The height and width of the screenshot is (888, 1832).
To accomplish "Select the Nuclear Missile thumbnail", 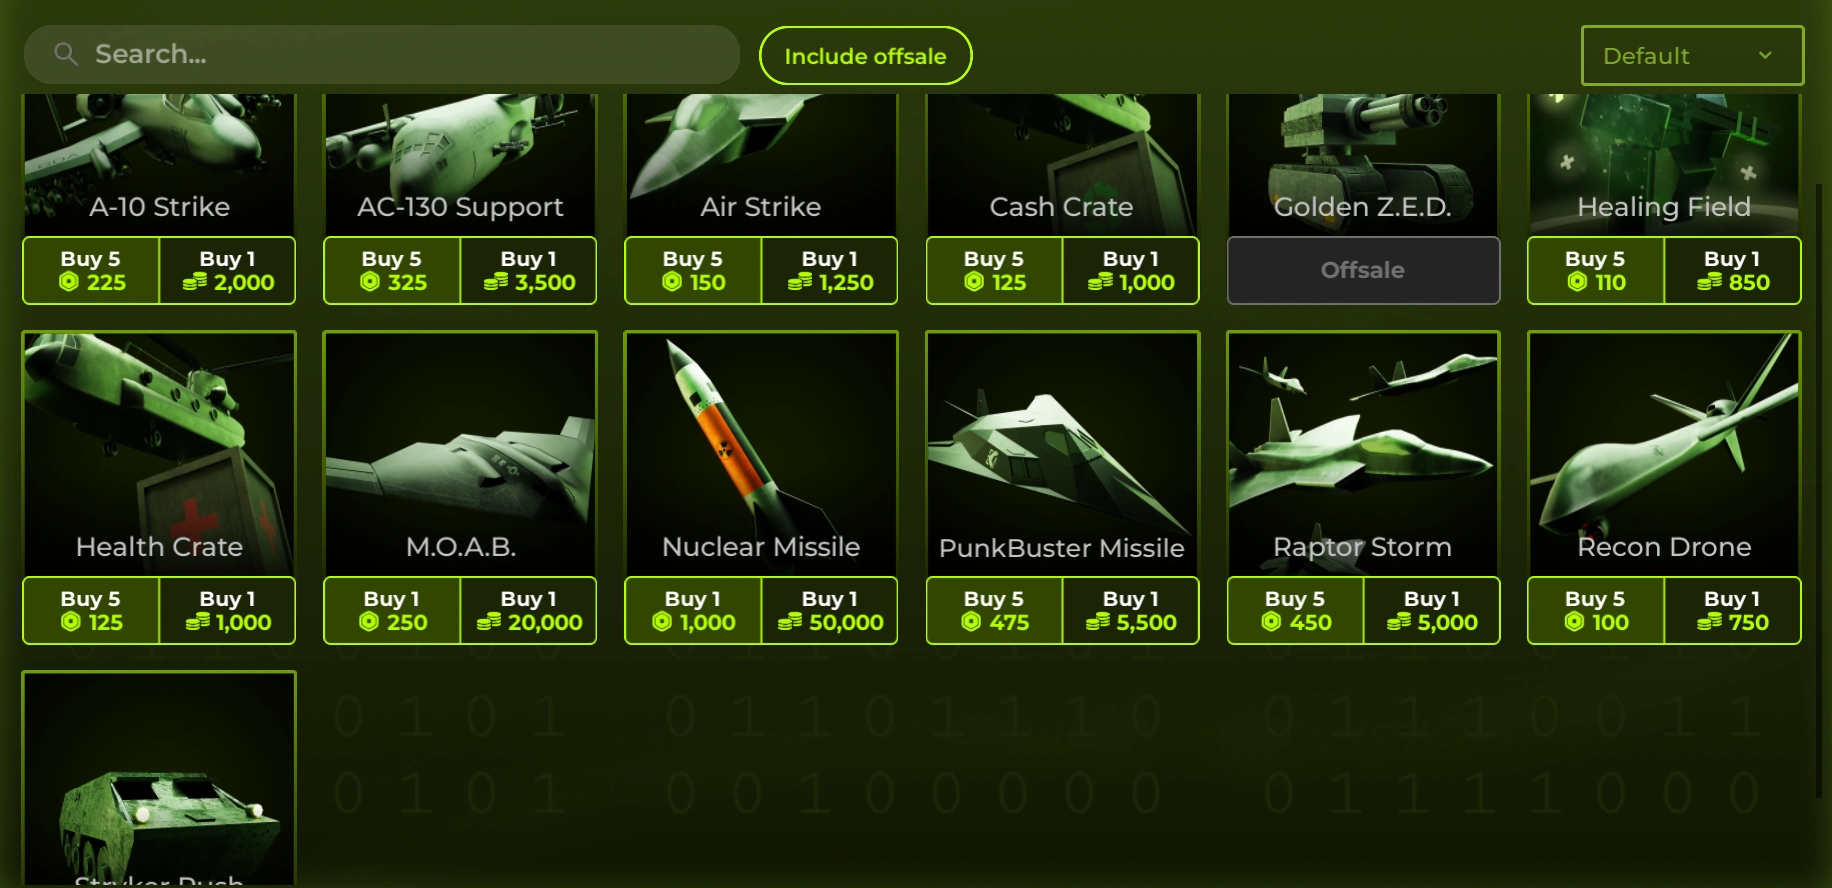I will coord(761,453).
